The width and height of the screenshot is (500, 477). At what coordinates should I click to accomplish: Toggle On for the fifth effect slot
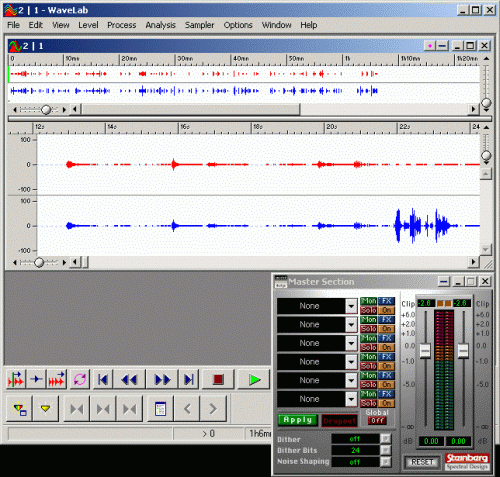tap(387, 385)
